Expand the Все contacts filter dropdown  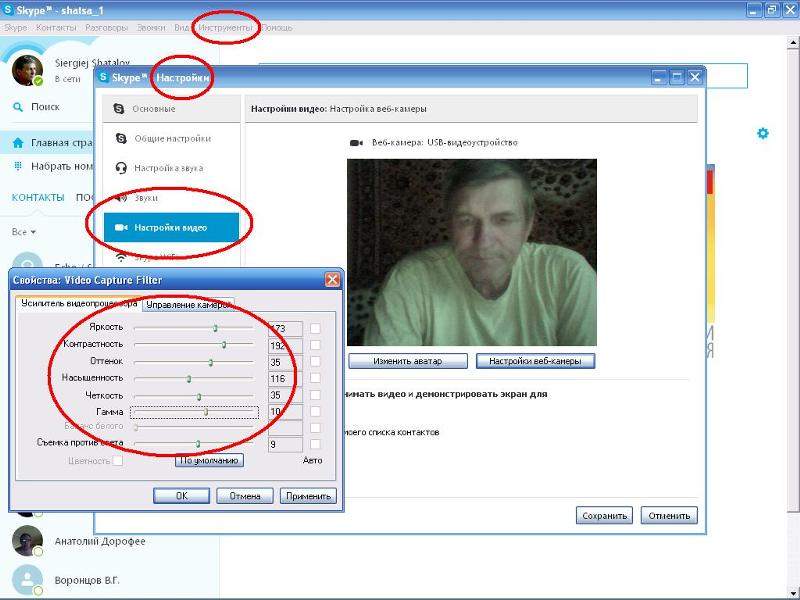click(x=24, y=232)
